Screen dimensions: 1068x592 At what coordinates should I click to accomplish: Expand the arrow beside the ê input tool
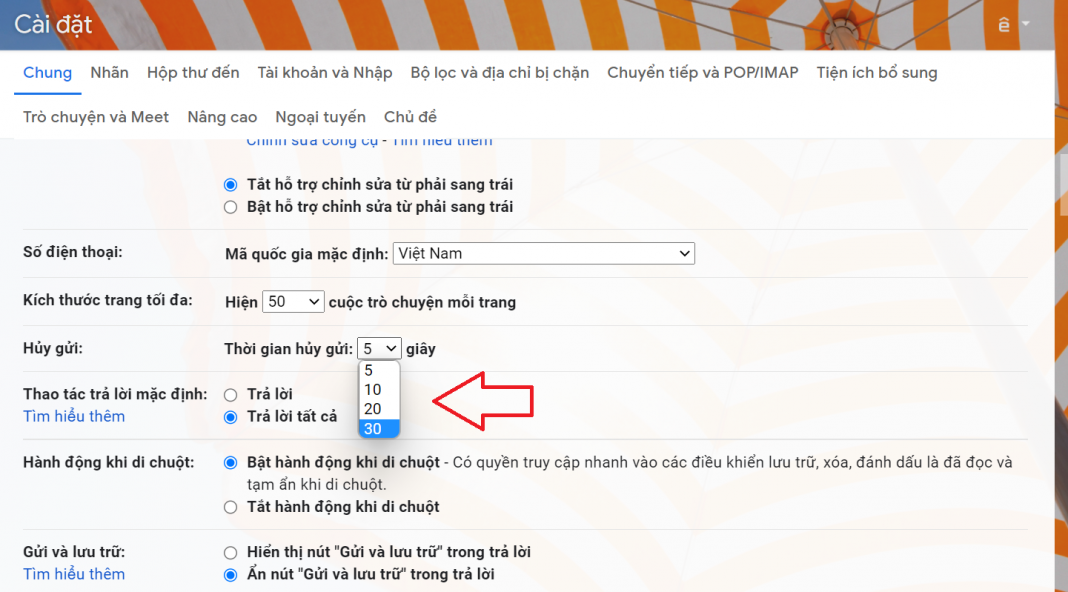point(1025,24)
